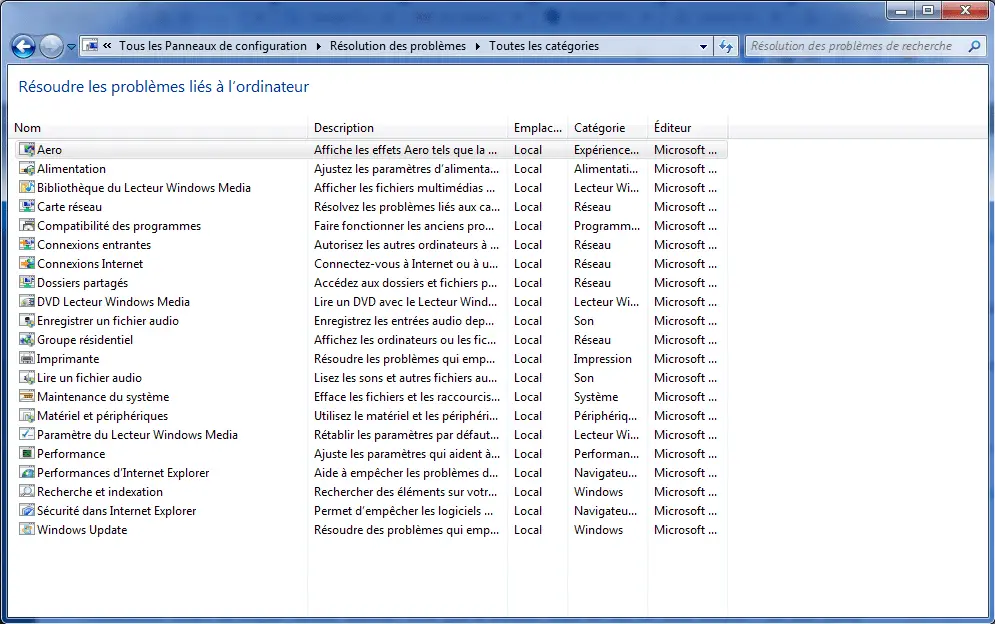The width and height of the screenshot is (995, 624).
Task: Click the Groupe résidentiel icon
Action: [27, 340]
